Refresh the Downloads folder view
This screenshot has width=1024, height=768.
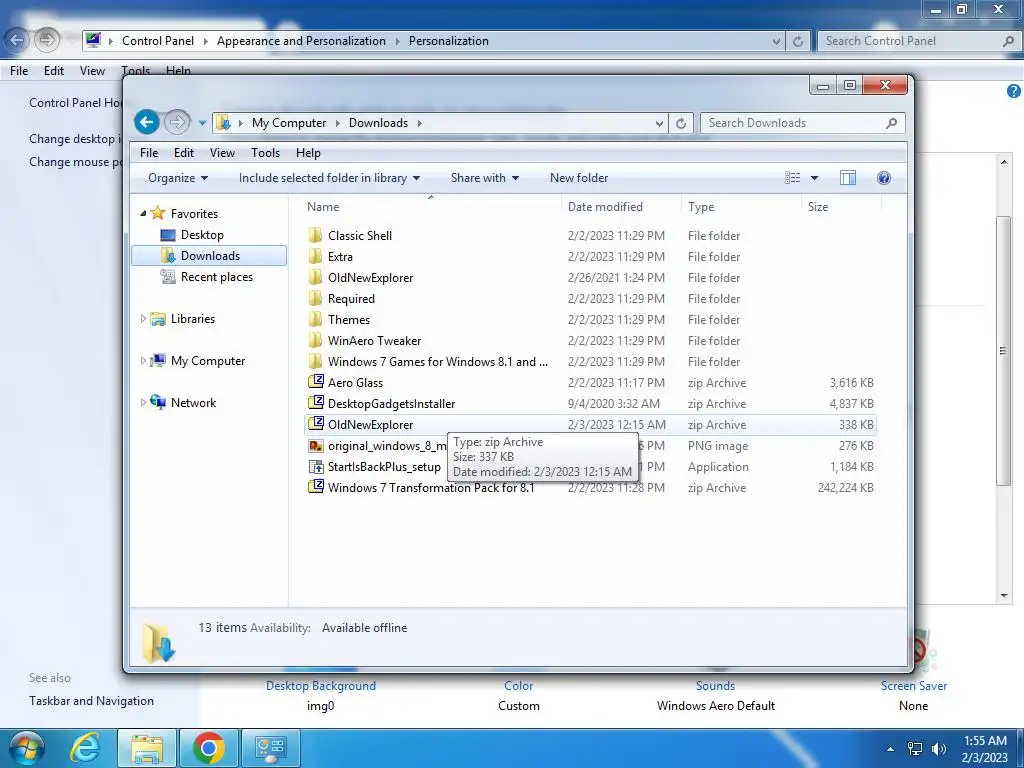680,123
